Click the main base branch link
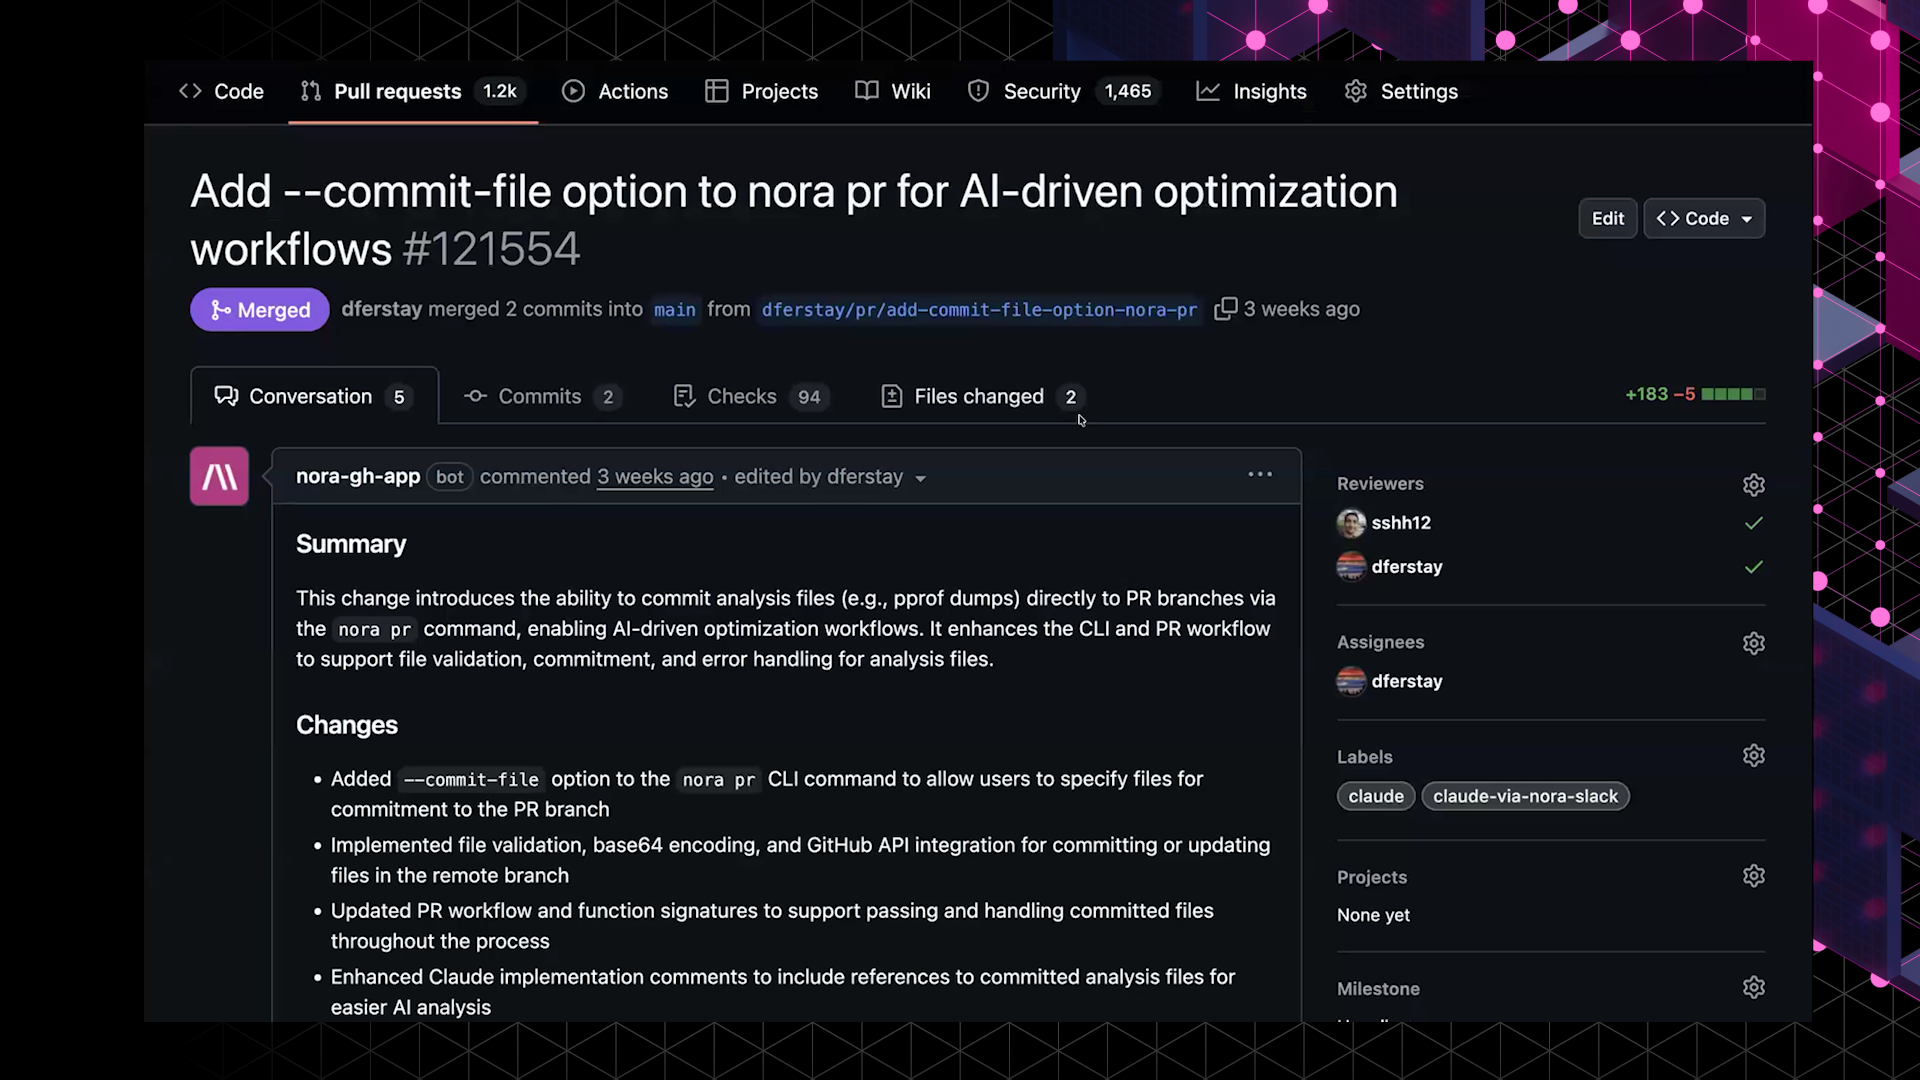Image resolution: width=1920 pixels, height=1080 pixels. coord(675,310)
